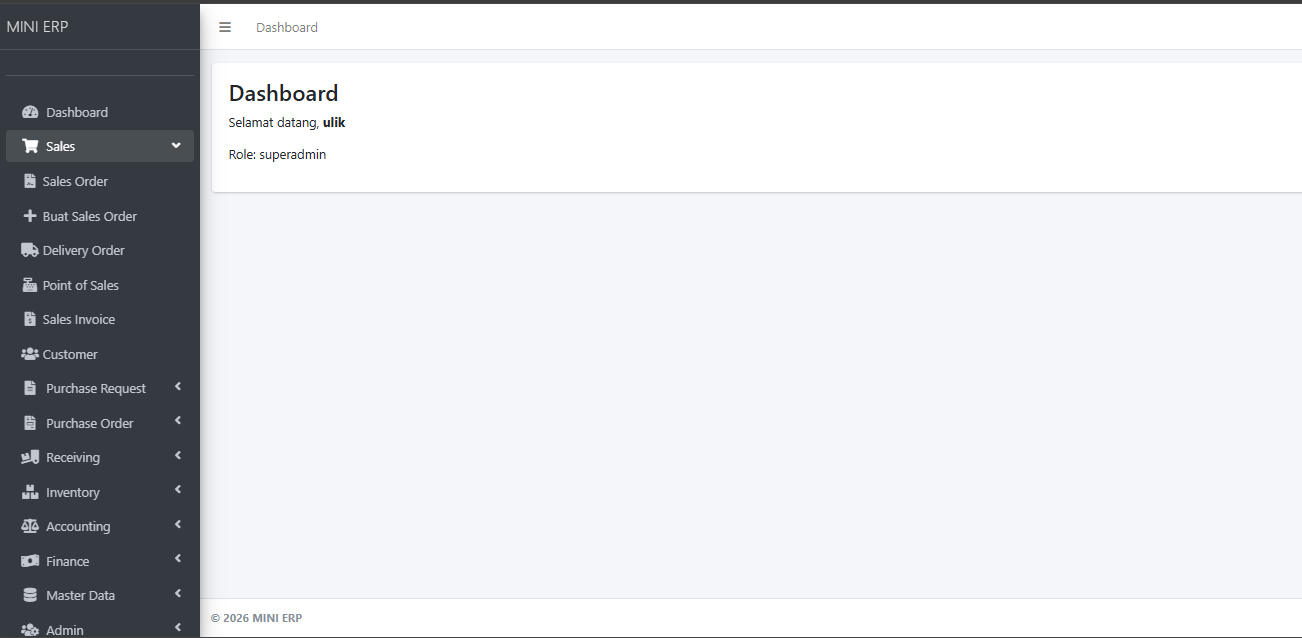Viewport: 1302px width, 638px height.
Task: Click the Accounting balance scale icon
Action: click(30, 526)
